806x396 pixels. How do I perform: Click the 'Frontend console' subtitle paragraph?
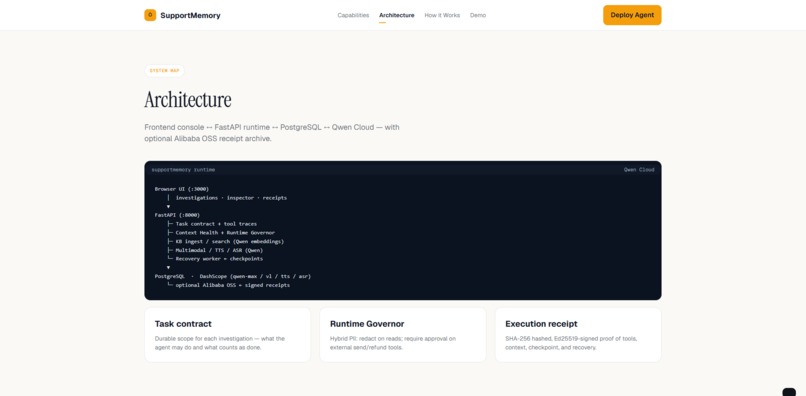(272, 133)
